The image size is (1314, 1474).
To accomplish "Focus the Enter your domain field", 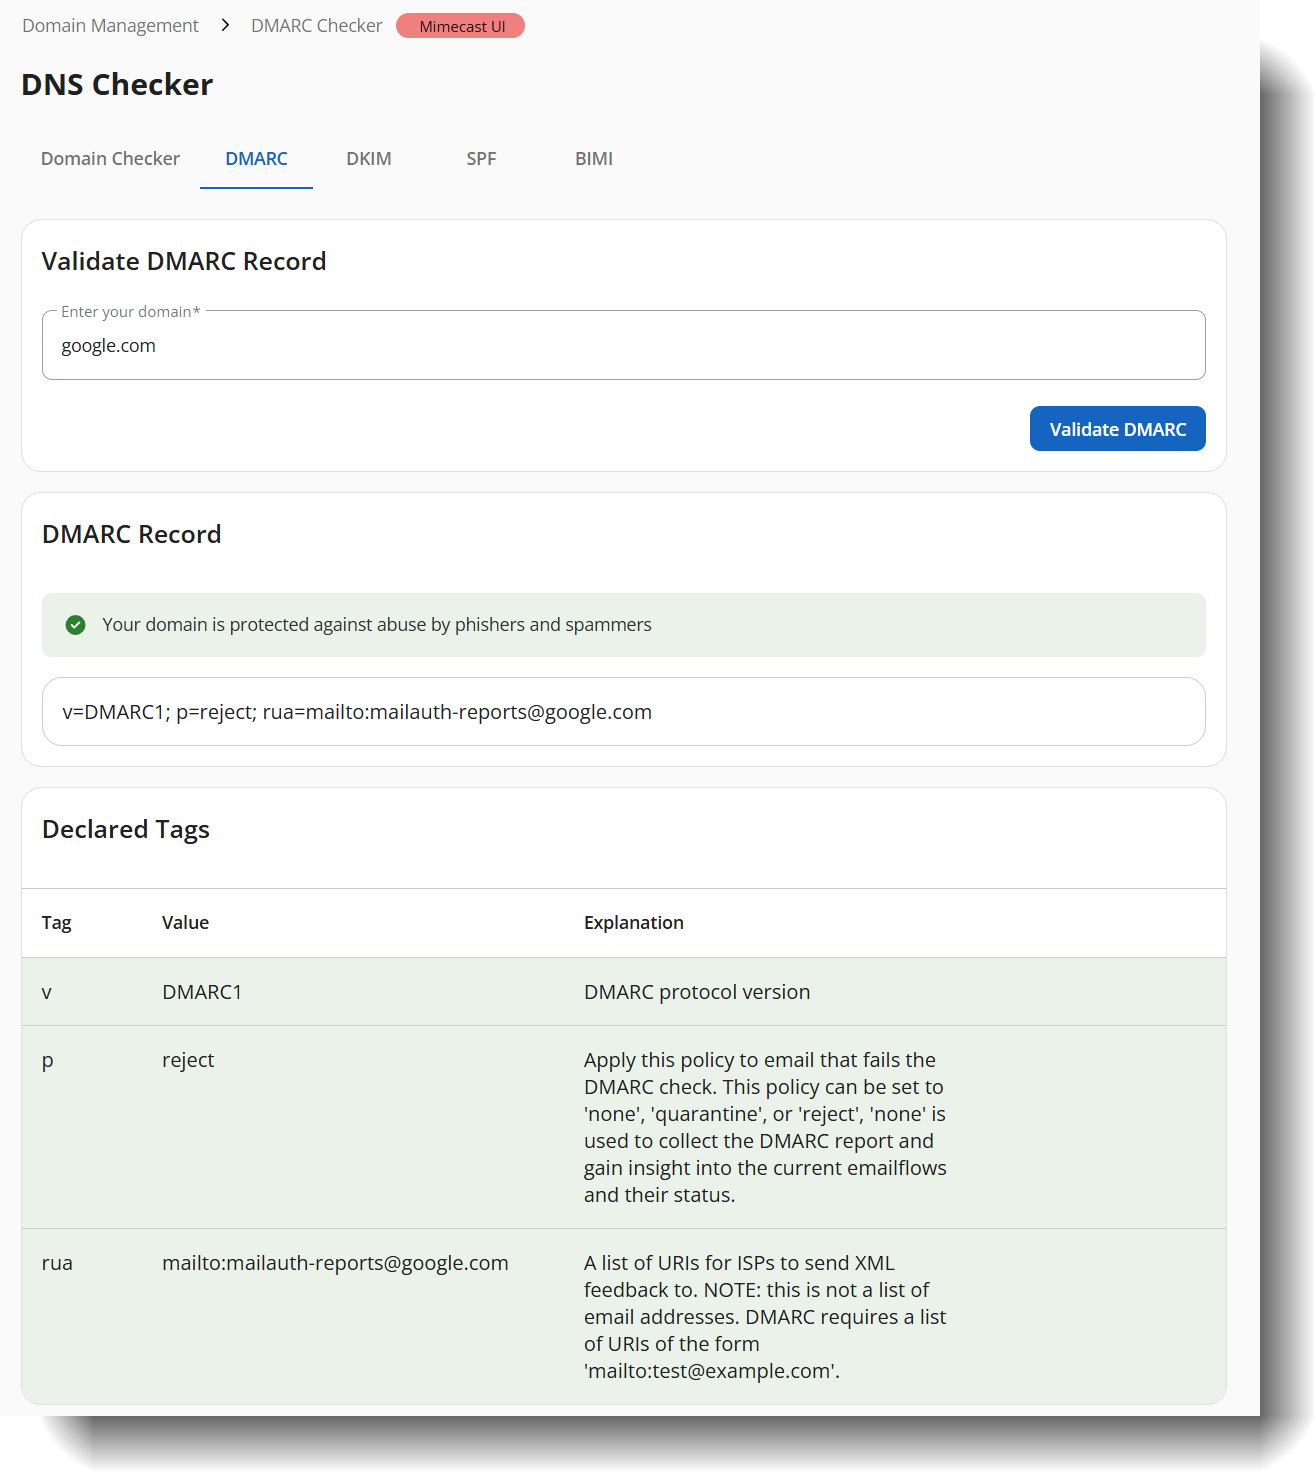I will (x=623, y=346).
